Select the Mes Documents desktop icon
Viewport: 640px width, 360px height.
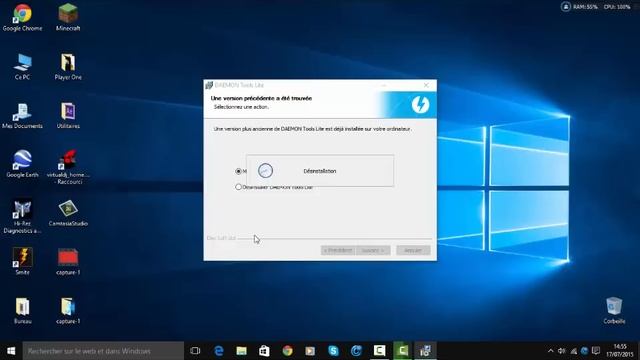(x=22, y=116)
